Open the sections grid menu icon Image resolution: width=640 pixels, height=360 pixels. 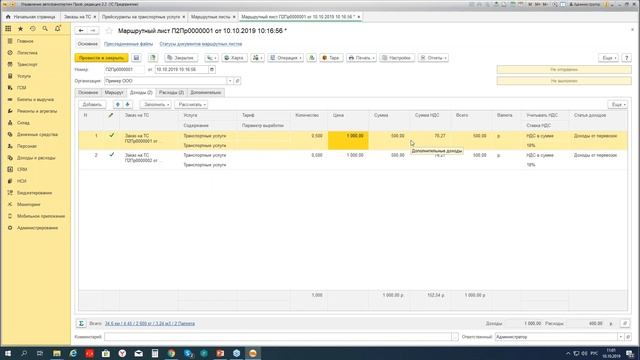point(8,29)
